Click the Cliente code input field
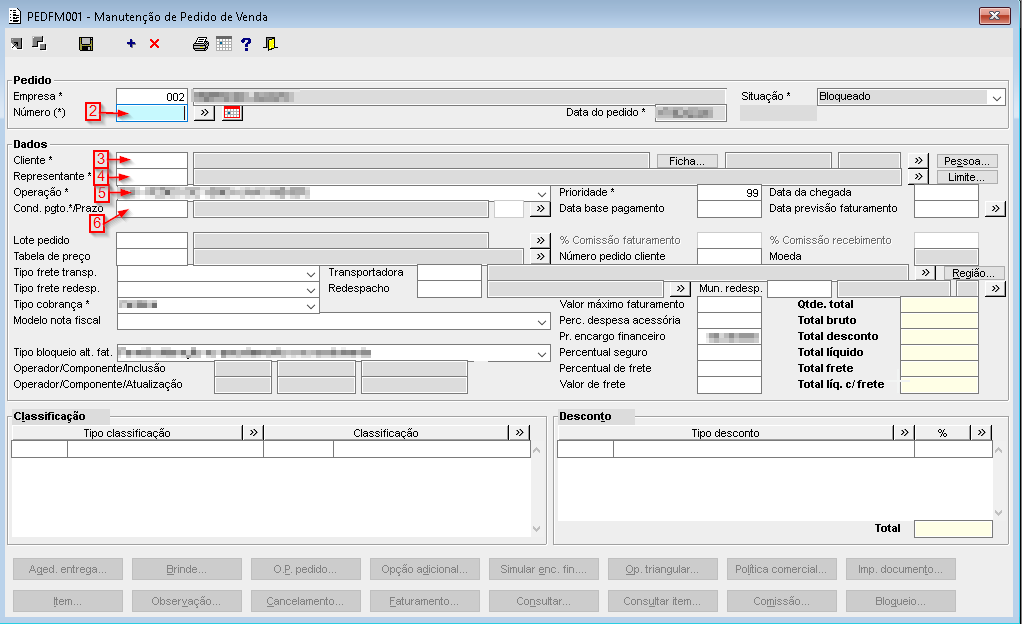1022x624 pixels. (x=152, y=160)
